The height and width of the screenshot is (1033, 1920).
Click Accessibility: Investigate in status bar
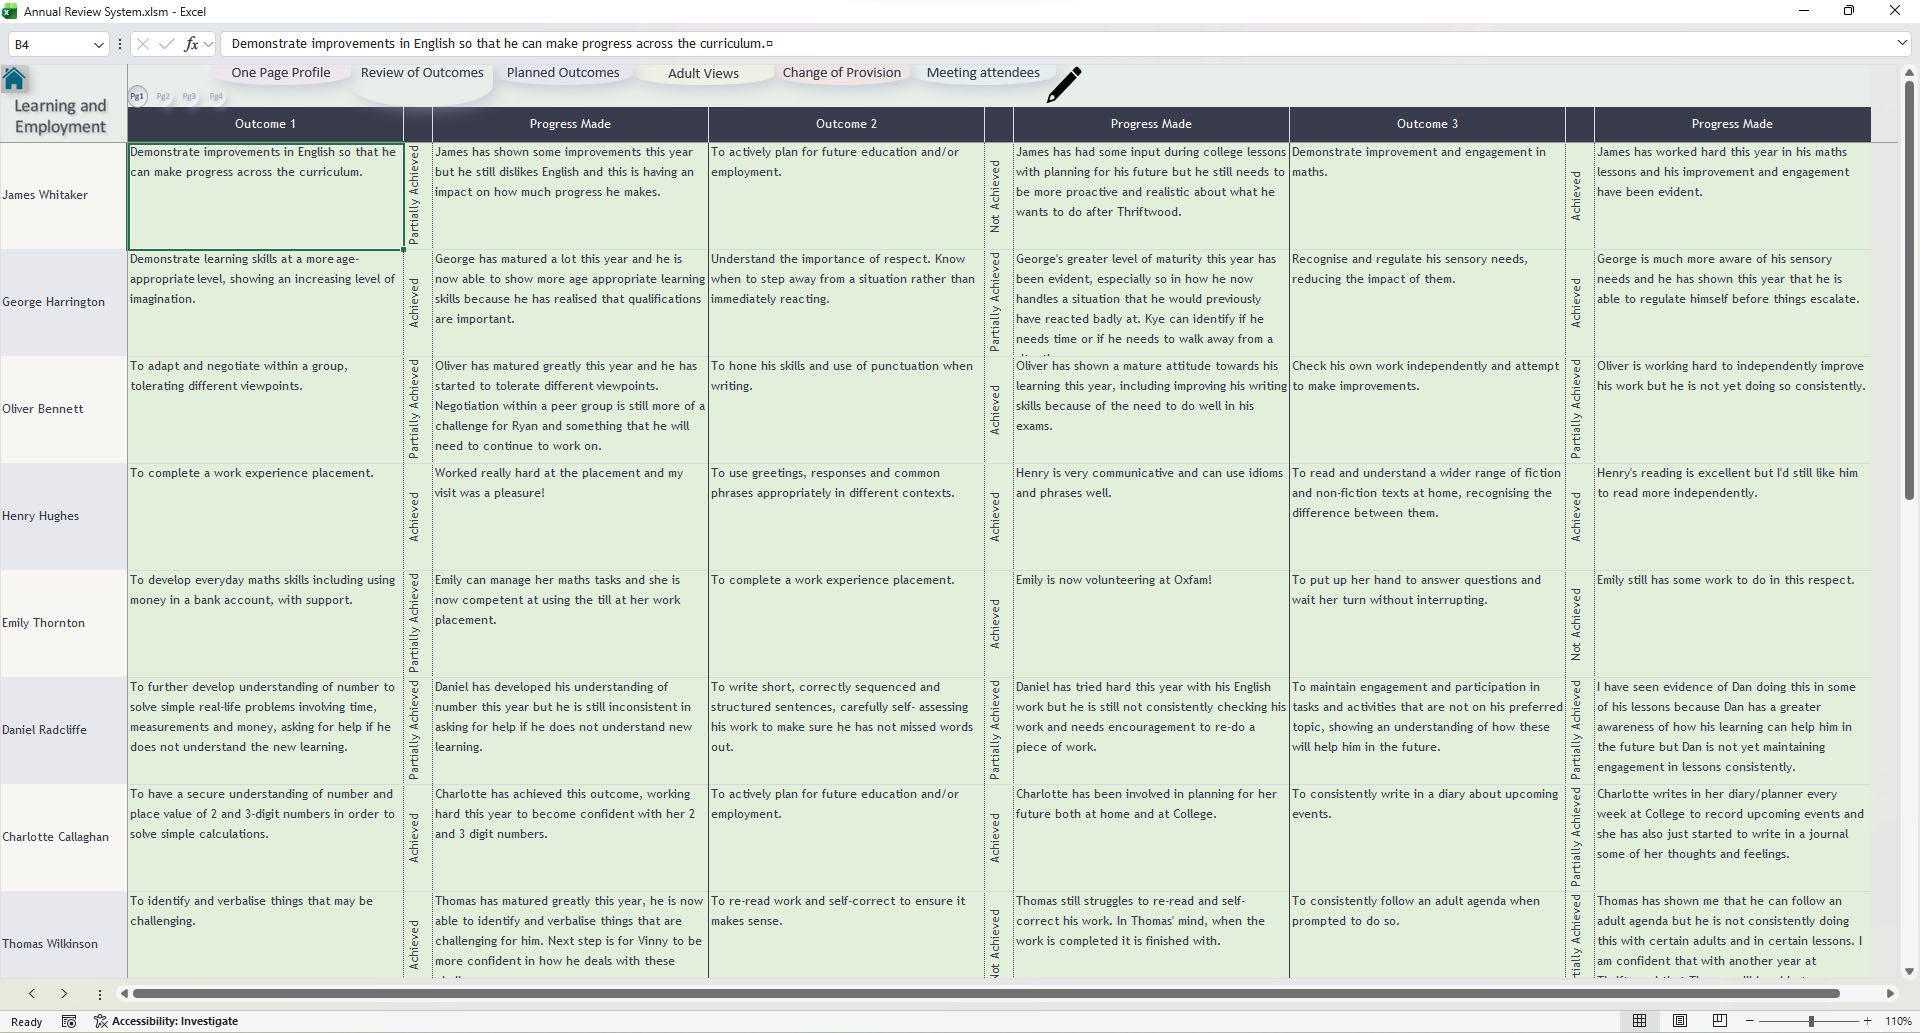(x=167, y=1021)
